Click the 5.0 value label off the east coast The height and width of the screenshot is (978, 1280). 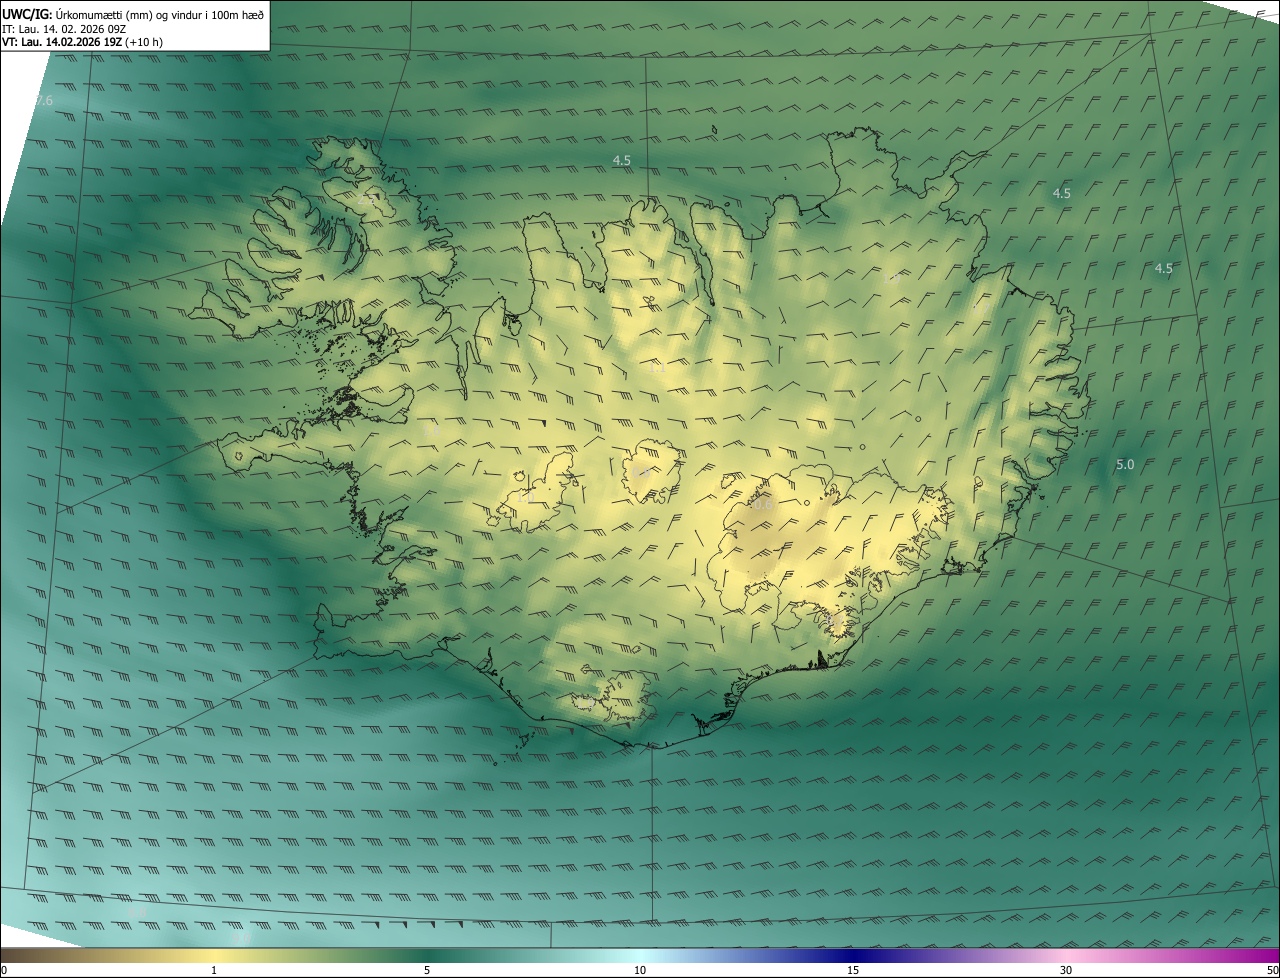1125,464
